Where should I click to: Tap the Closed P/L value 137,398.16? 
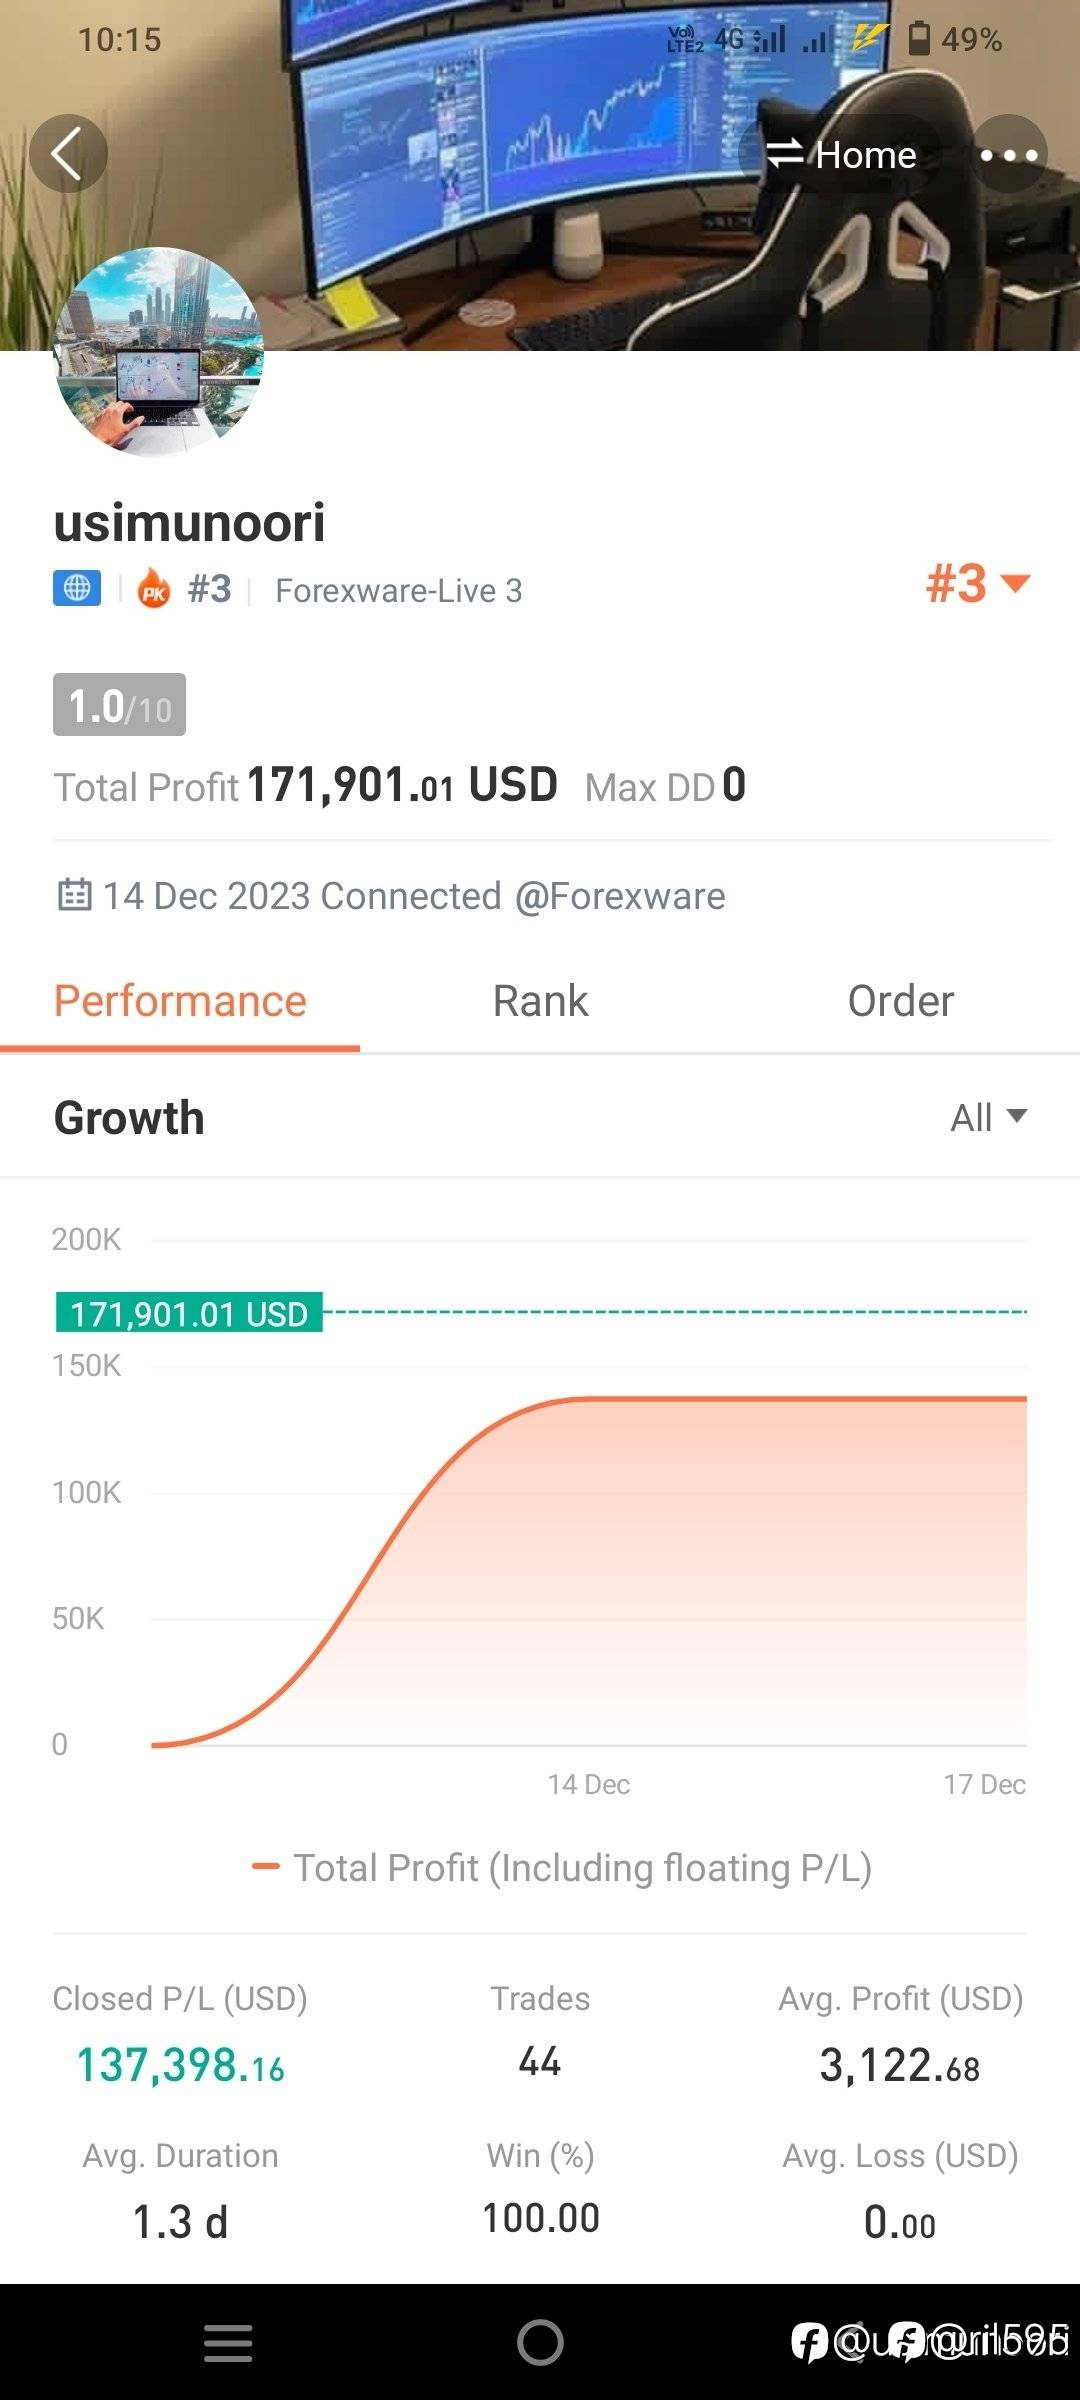pos(181,2065)
